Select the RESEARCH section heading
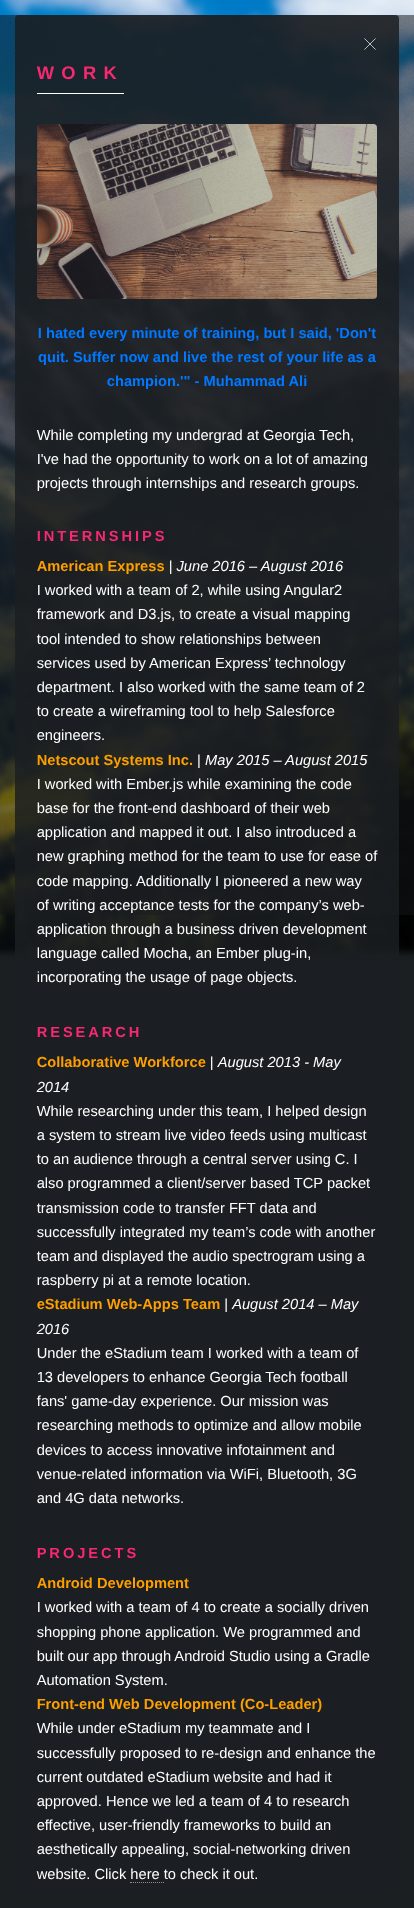The width and height of the screenshot is (414, 1908). pyautogui.click(x=89, y=1032)
